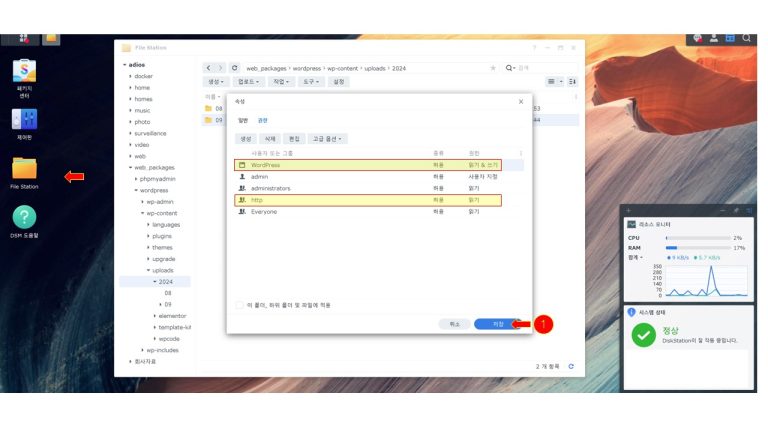
Task: Click the blue Save button
Action: (498, 324)
